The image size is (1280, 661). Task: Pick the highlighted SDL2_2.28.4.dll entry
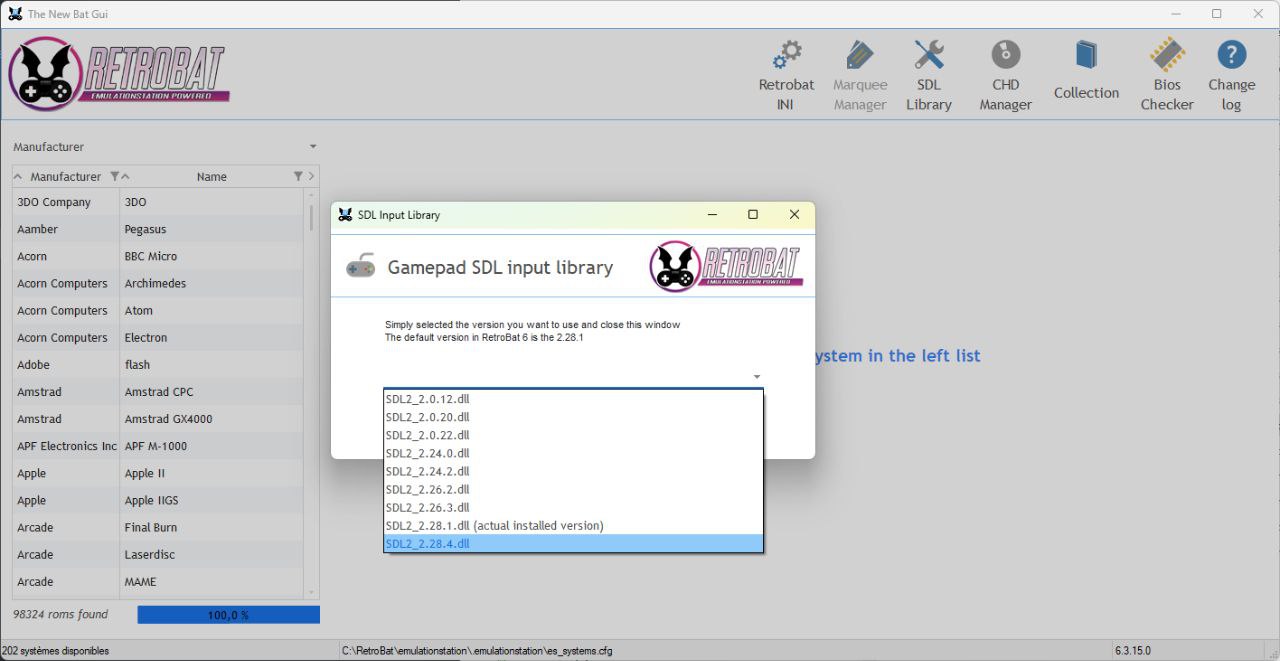point(573,543)
